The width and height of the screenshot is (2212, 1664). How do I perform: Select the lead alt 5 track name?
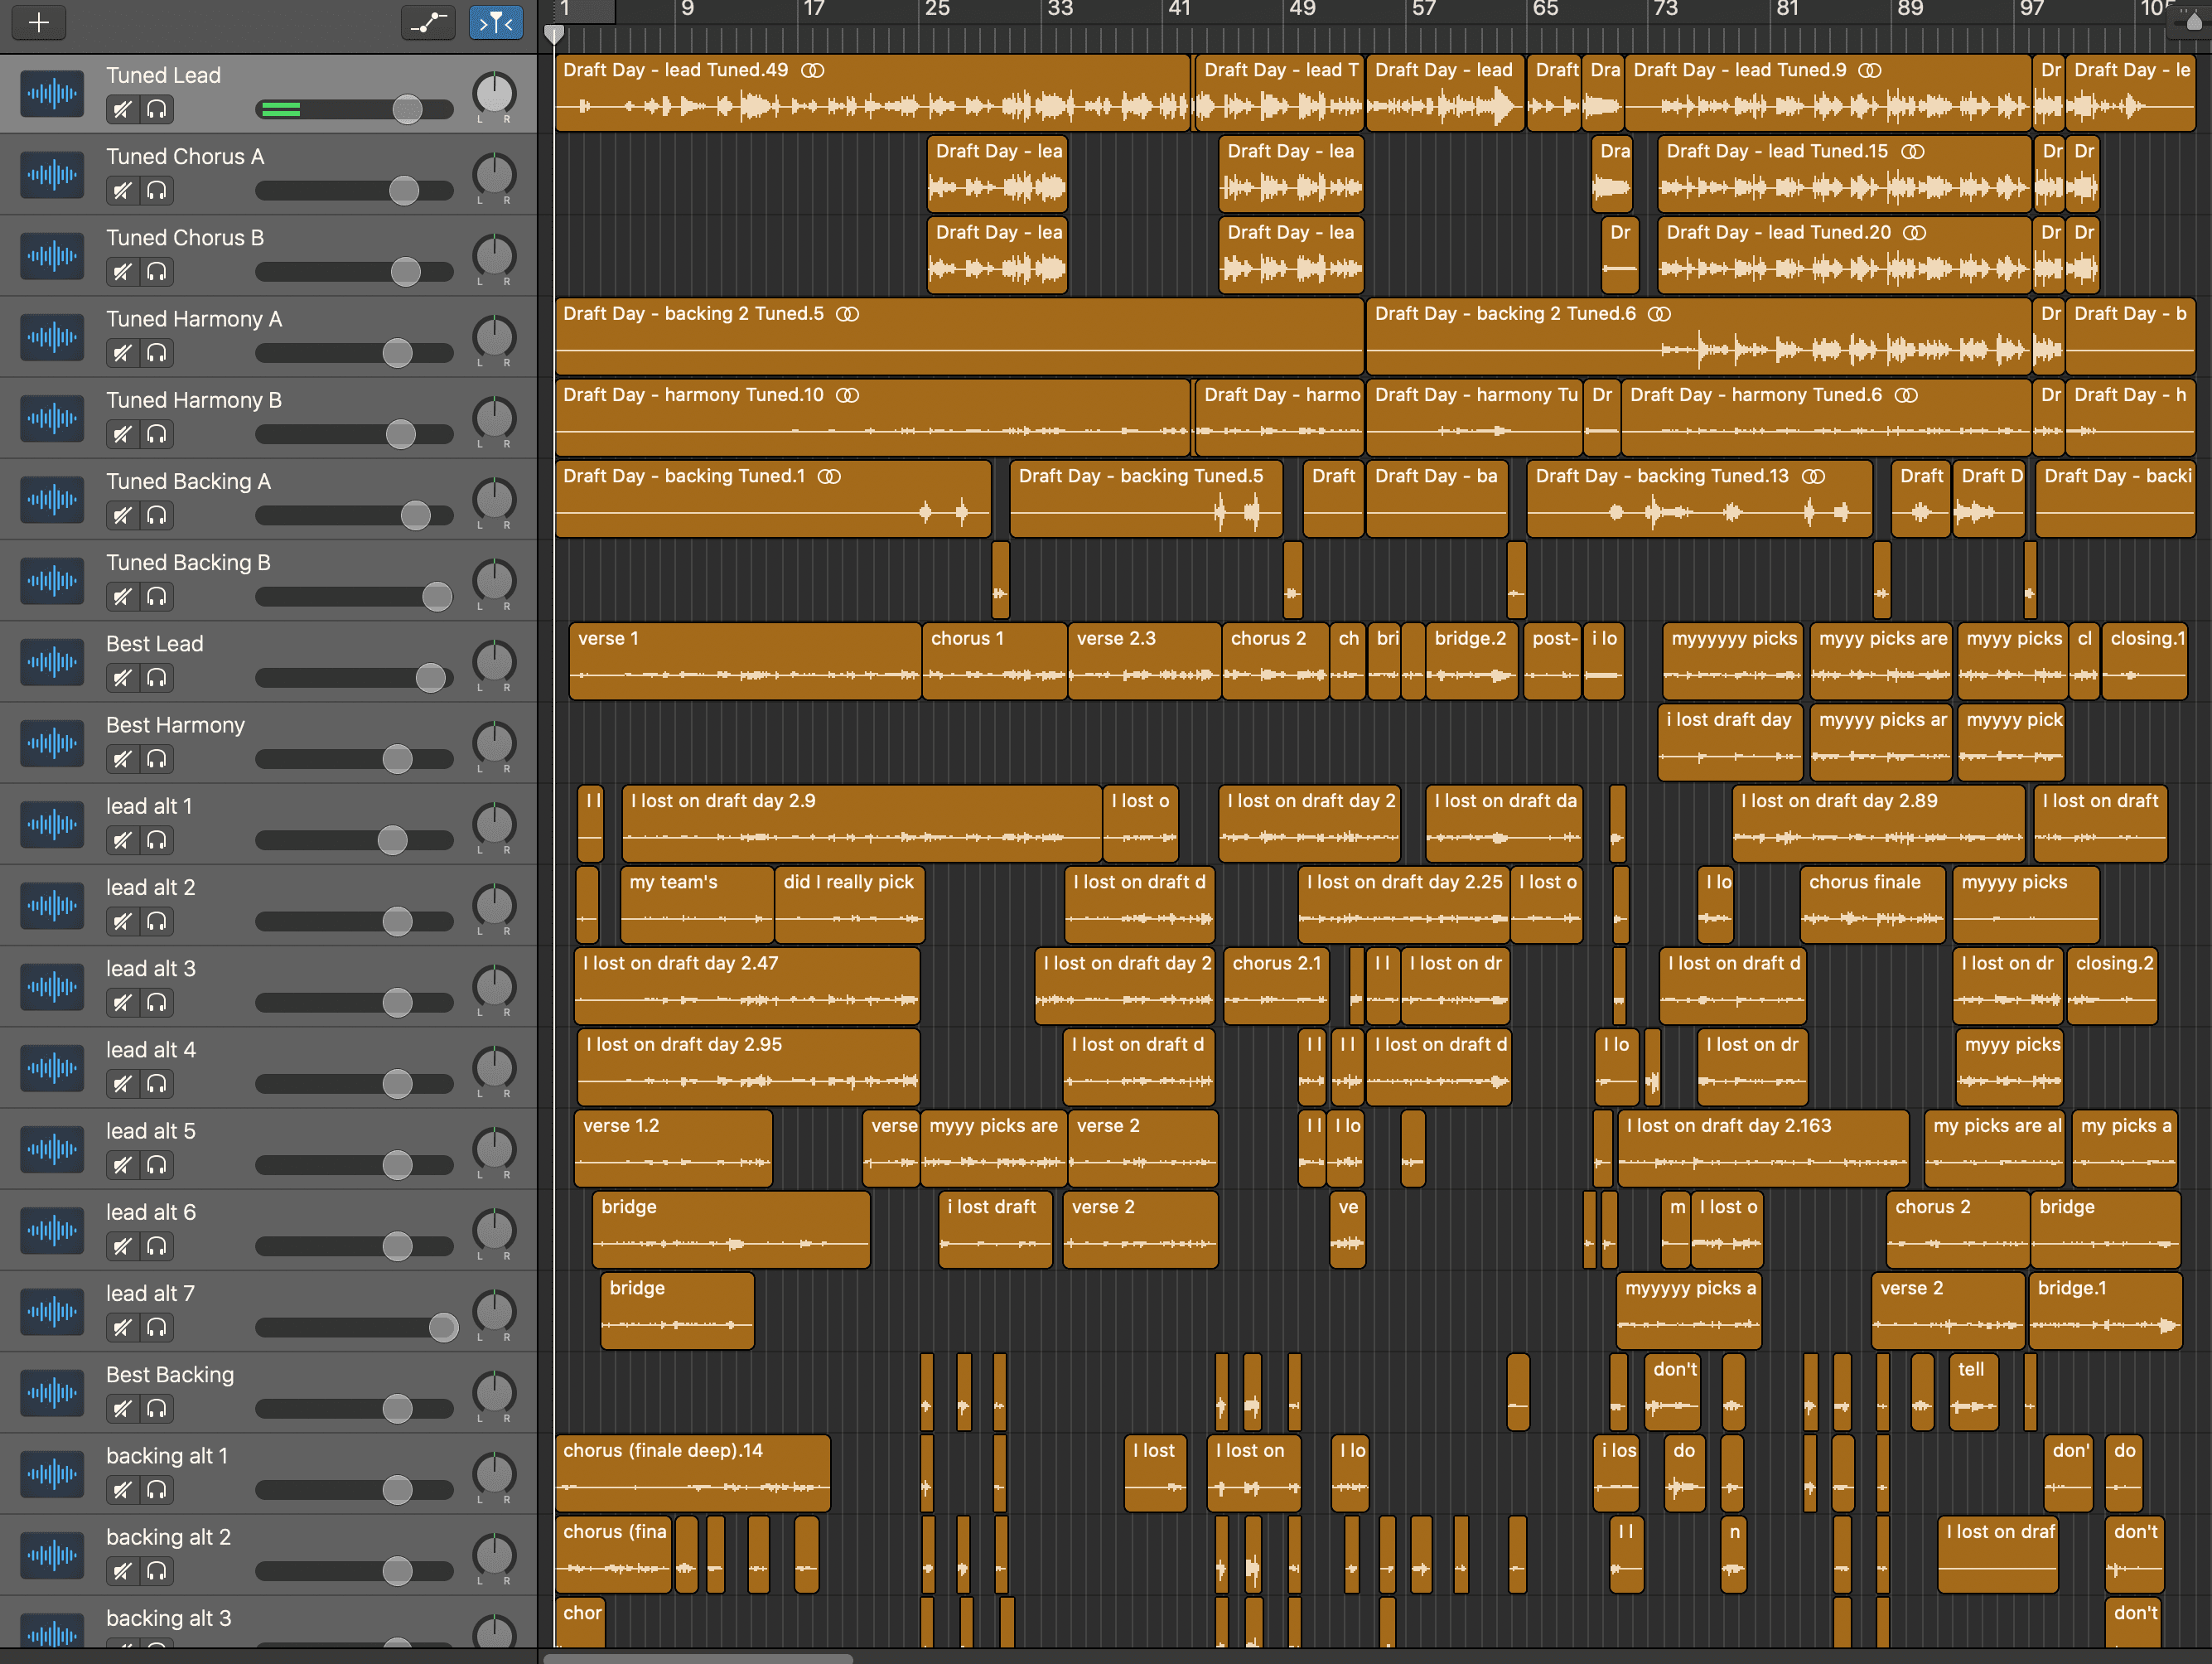click(x=151, y=1131)
